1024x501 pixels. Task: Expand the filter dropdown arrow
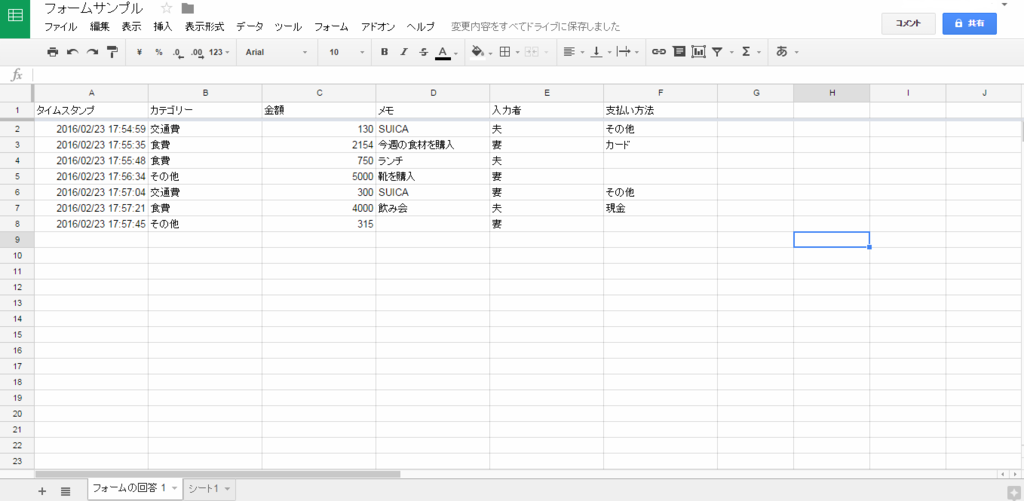click(x=731, y=52)
